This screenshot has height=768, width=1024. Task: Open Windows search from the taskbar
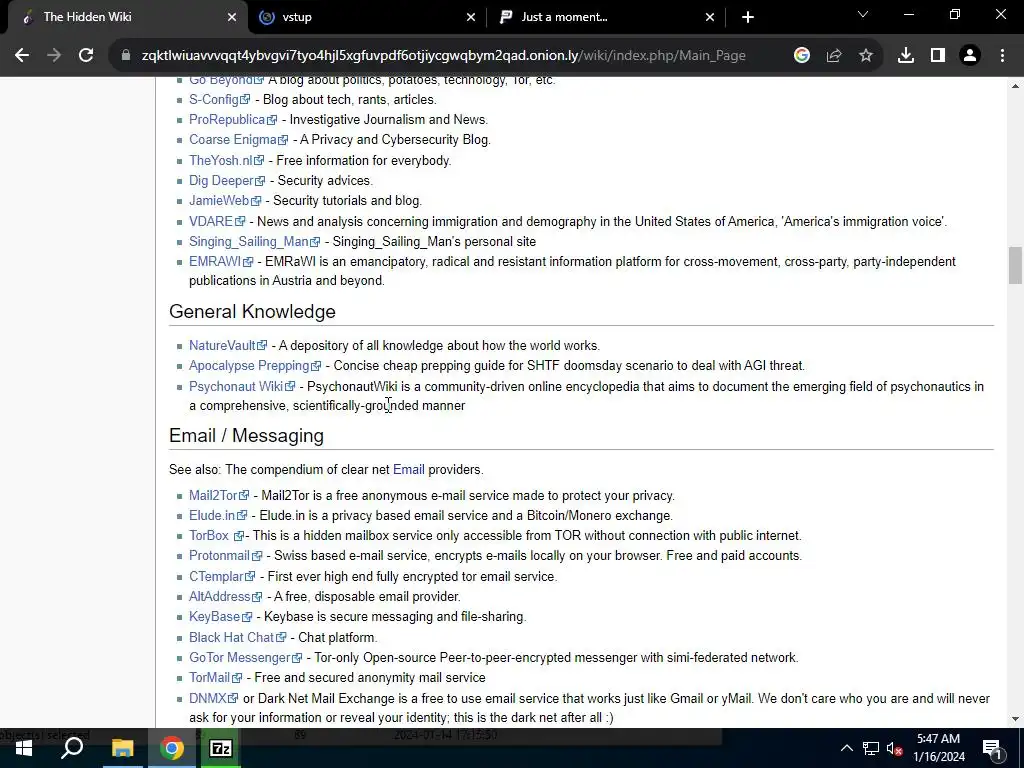point(72,748)
